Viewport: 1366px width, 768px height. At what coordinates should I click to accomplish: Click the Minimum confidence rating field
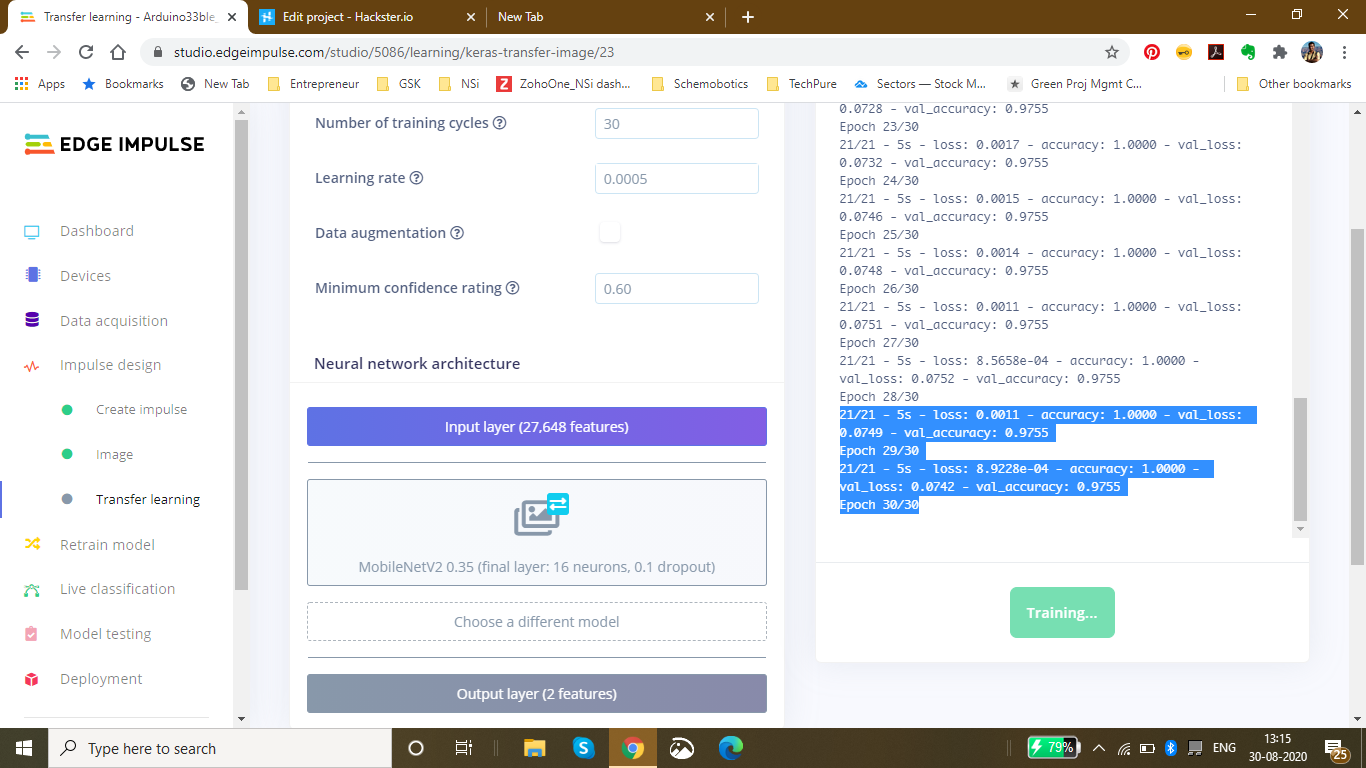point(676,288)
